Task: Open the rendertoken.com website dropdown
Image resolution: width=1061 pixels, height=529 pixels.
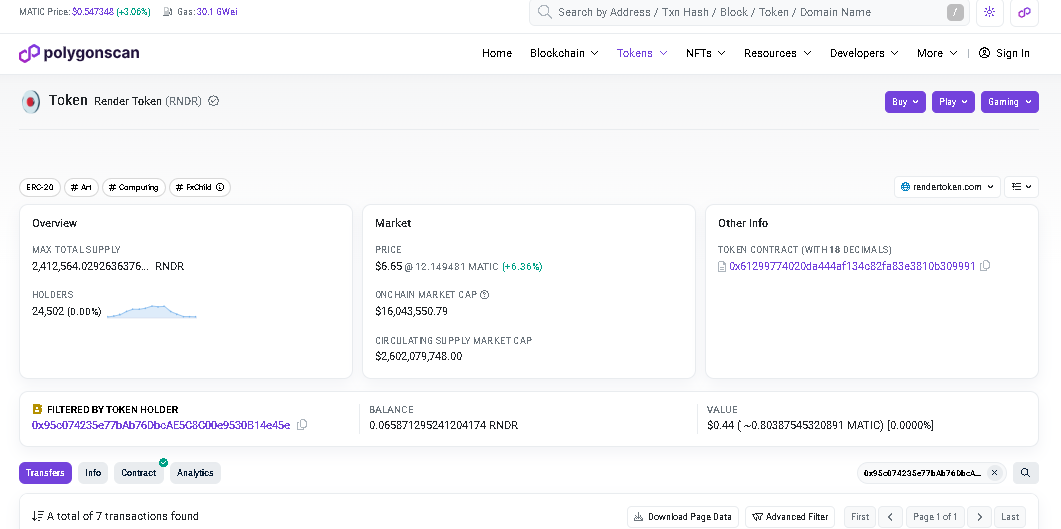Action: (947, 187)
